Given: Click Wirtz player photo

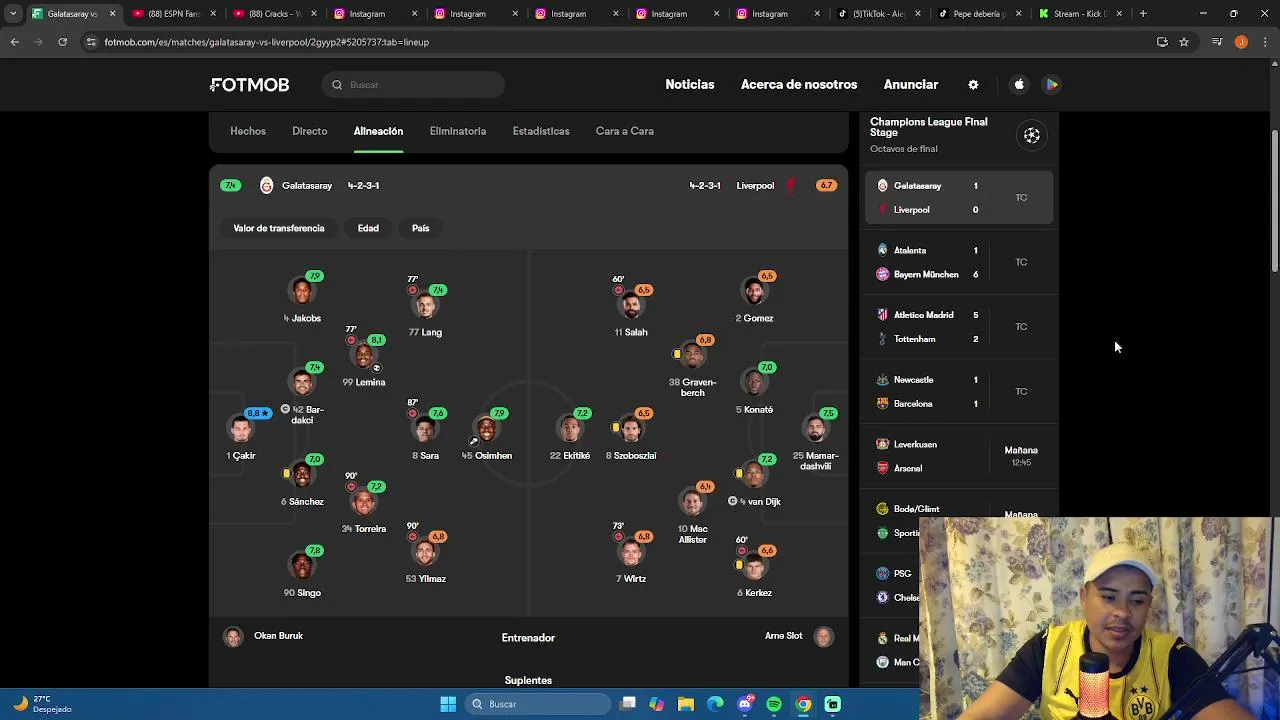Looking at the screenshot, I should pyautogui.click(x=631, y=553).
